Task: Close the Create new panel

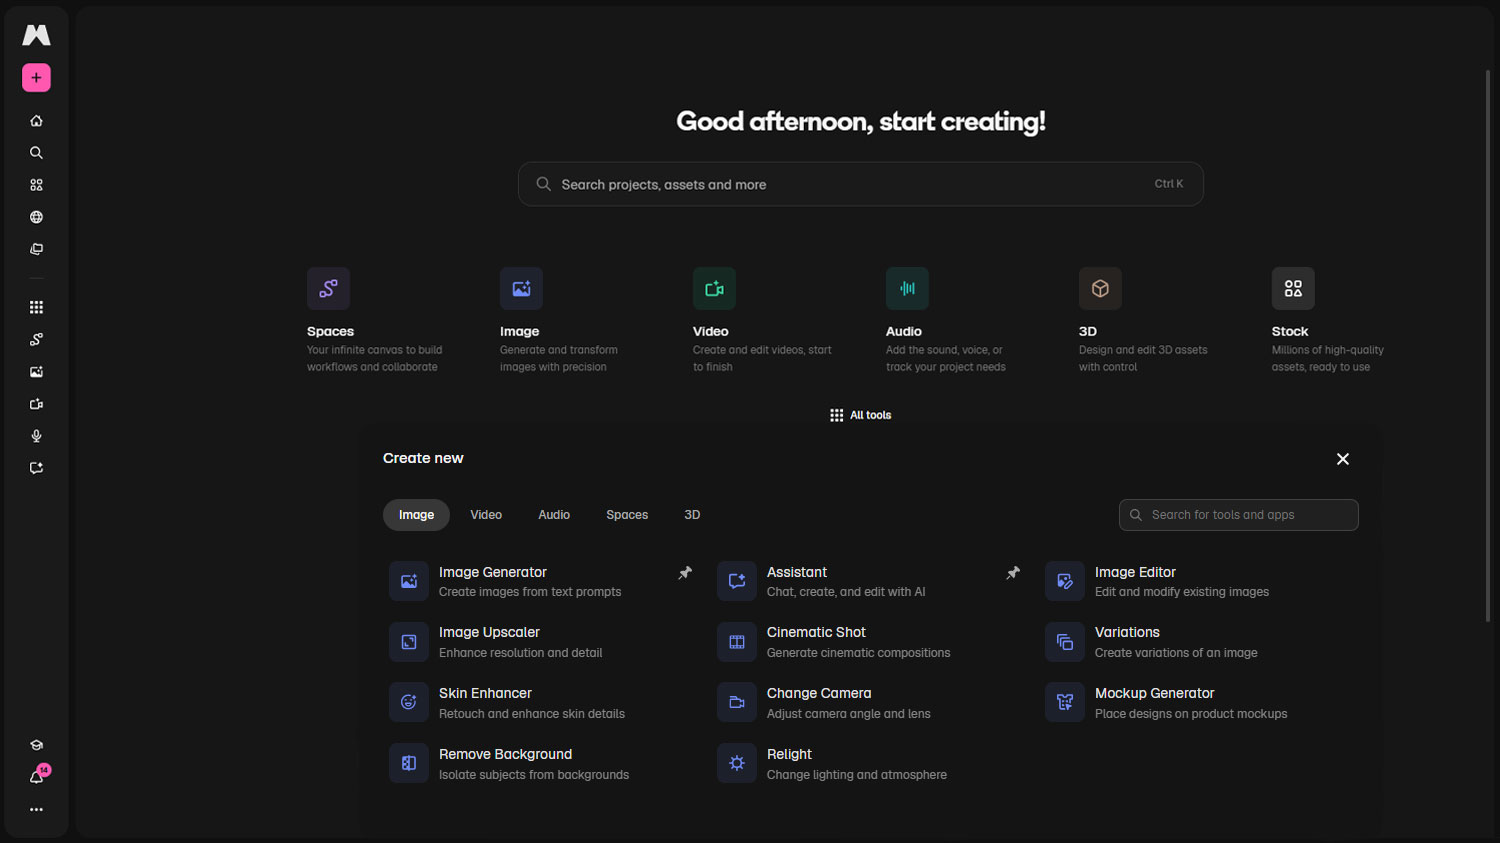Action: click(x=1343, y=459)
